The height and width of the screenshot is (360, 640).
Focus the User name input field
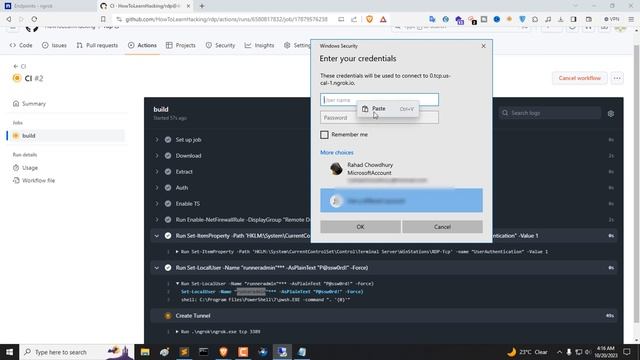pyautogui.click(x=379, y=100)
